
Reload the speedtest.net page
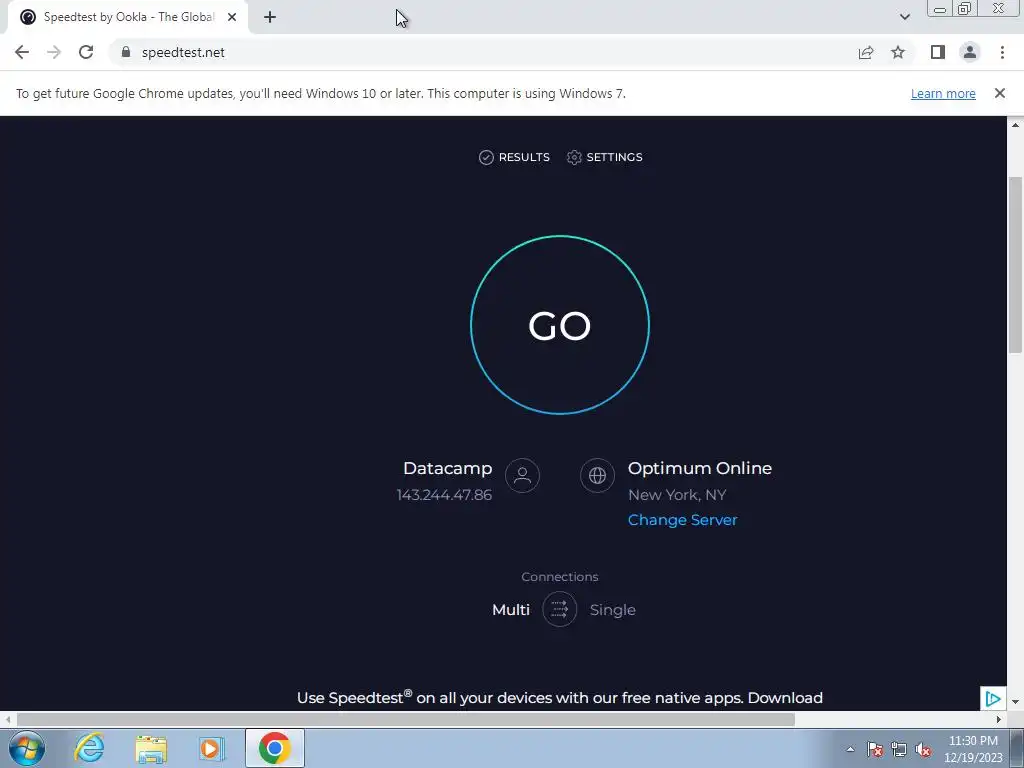pyautogui.click(x=86, y=52)
